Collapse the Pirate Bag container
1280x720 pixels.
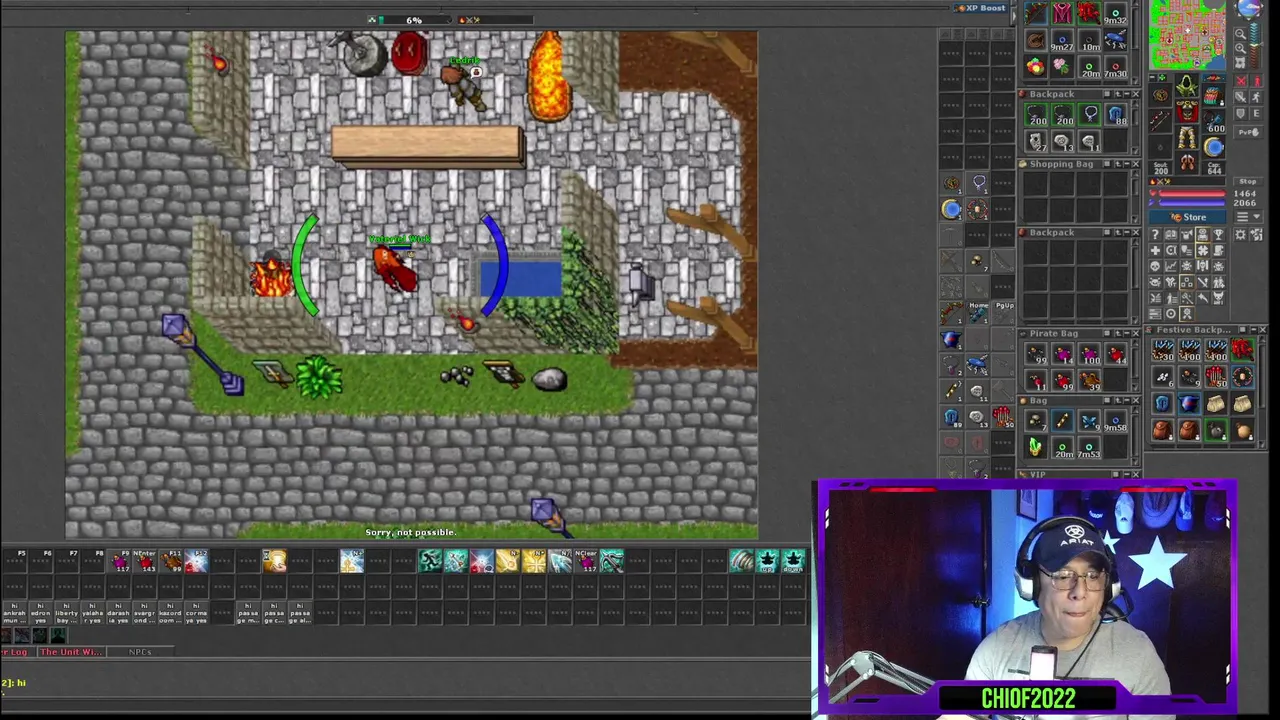coord(1127,334)
